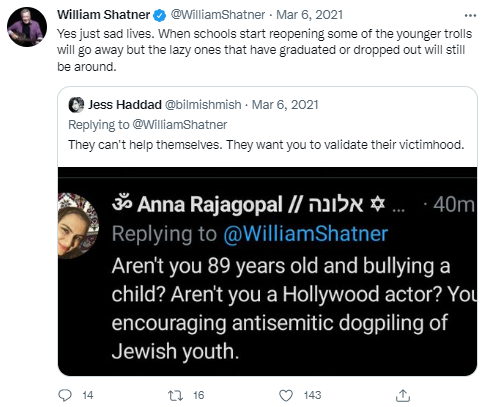
Task: Open the quoted tweet's Mar 6, 2021 date
Action: 285,105
